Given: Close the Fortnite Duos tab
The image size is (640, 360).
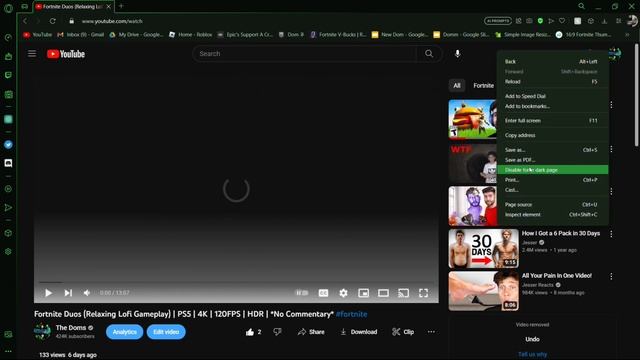Looking at the screenshot, I should [x=109, y=7].
